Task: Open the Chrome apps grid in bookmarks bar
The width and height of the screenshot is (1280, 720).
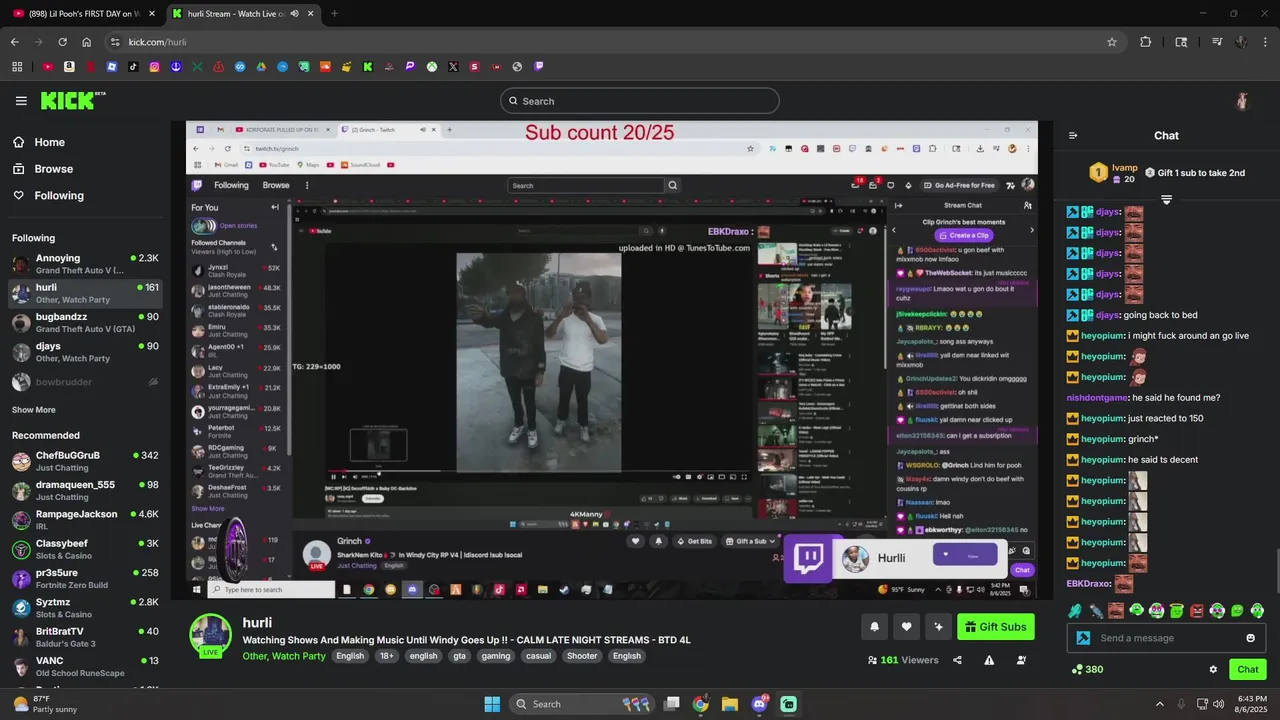Action: (17, 66)
